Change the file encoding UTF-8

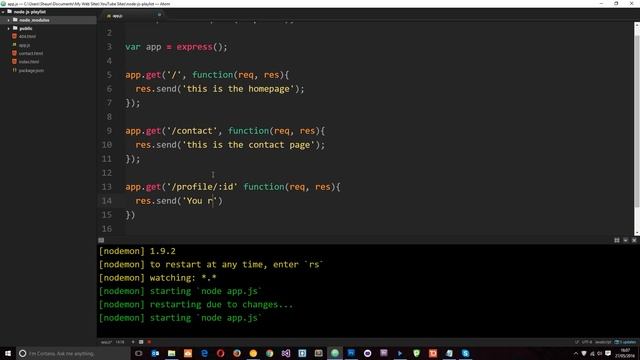tap(587, 342)
